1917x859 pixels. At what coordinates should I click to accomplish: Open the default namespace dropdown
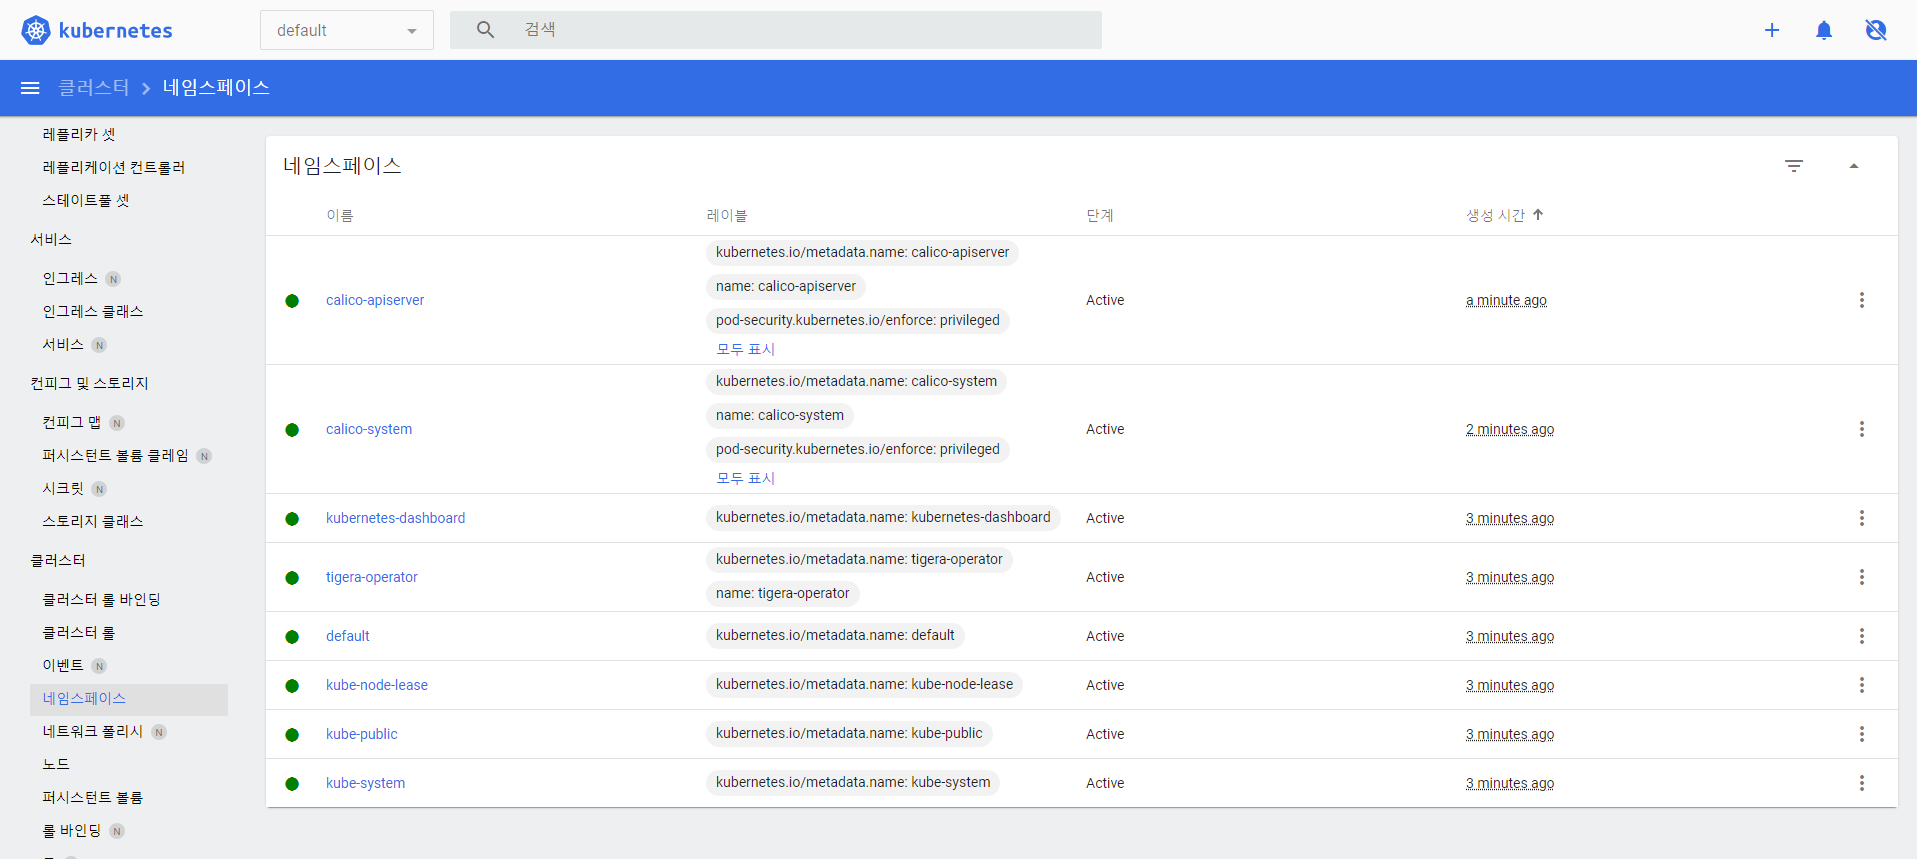click(x=347, y=30)
